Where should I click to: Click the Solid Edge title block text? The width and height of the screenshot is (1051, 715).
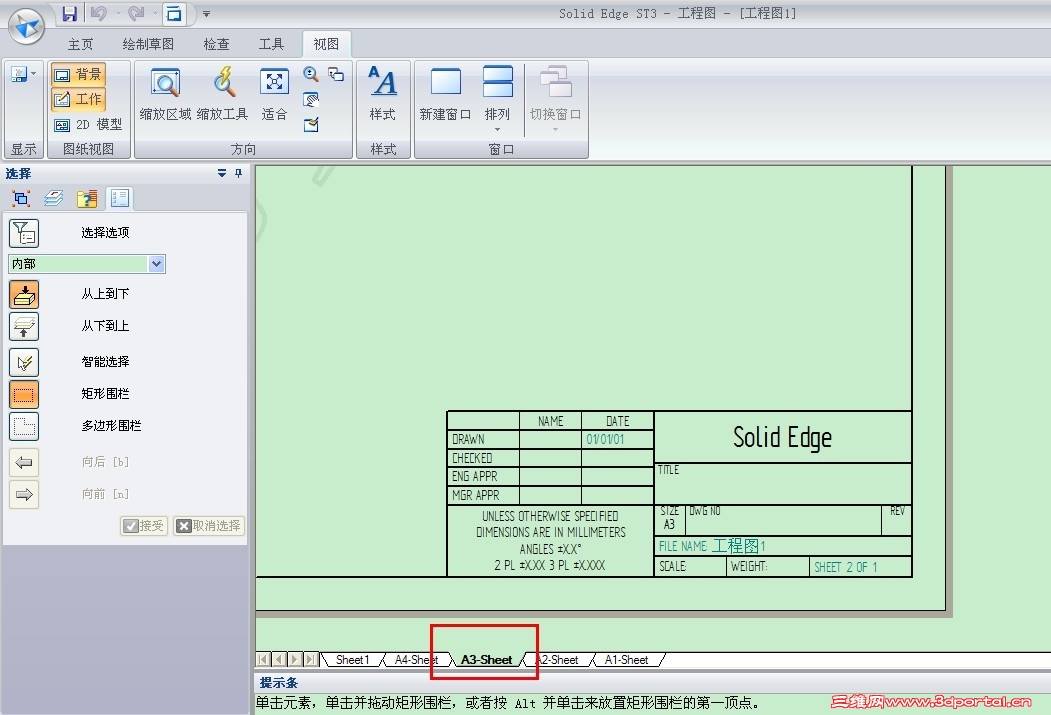point(782,438)
